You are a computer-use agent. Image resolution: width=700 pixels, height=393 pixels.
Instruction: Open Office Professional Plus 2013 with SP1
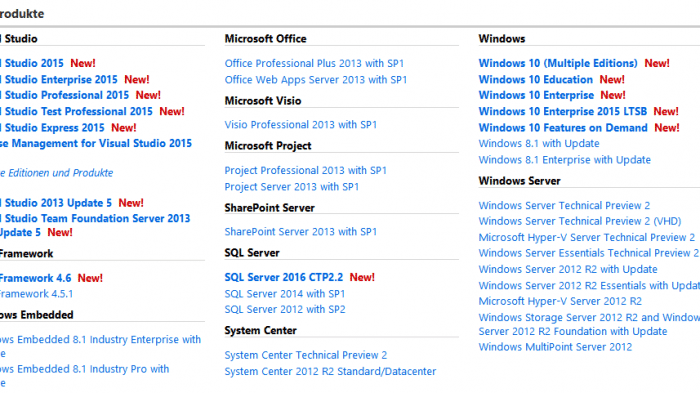coord(314,63)
